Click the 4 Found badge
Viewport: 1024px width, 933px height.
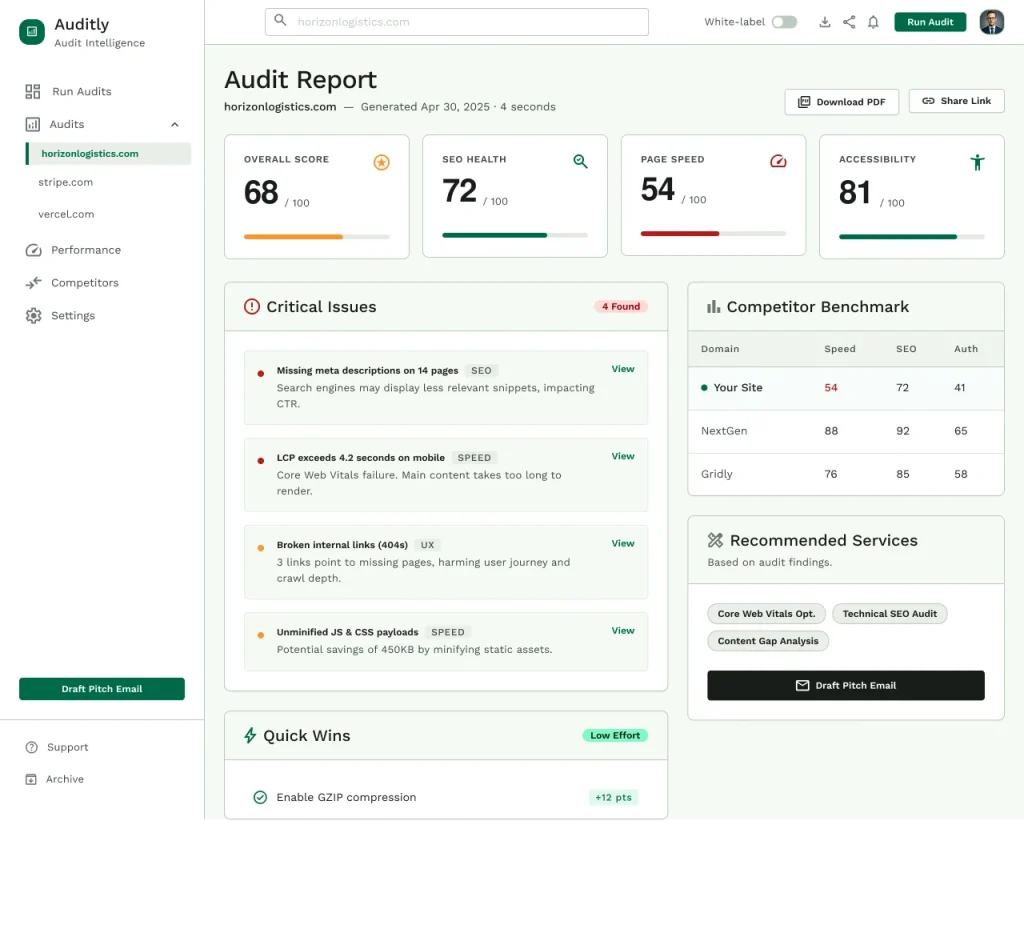pyautogui.click(x=620, y=306)
